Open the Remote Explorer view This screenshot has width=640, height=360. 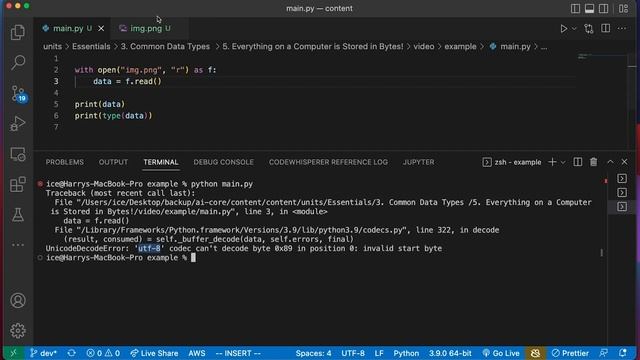pyautogui.click(x=18, y=154)
